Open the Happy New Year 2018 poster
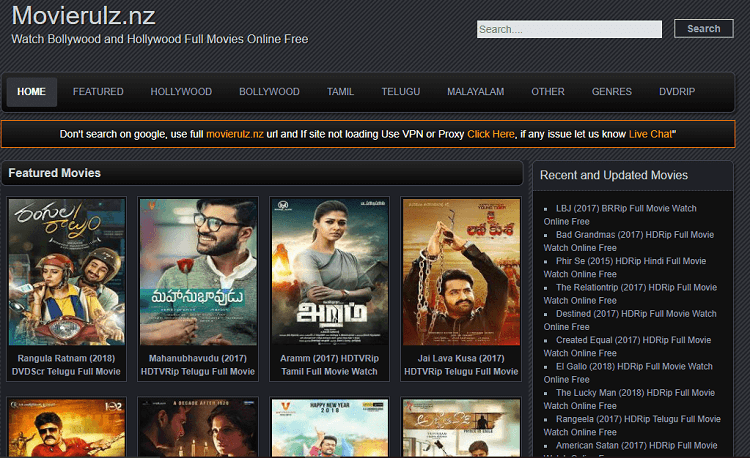The width and height of the screenshot is (750, 458). 330,428
